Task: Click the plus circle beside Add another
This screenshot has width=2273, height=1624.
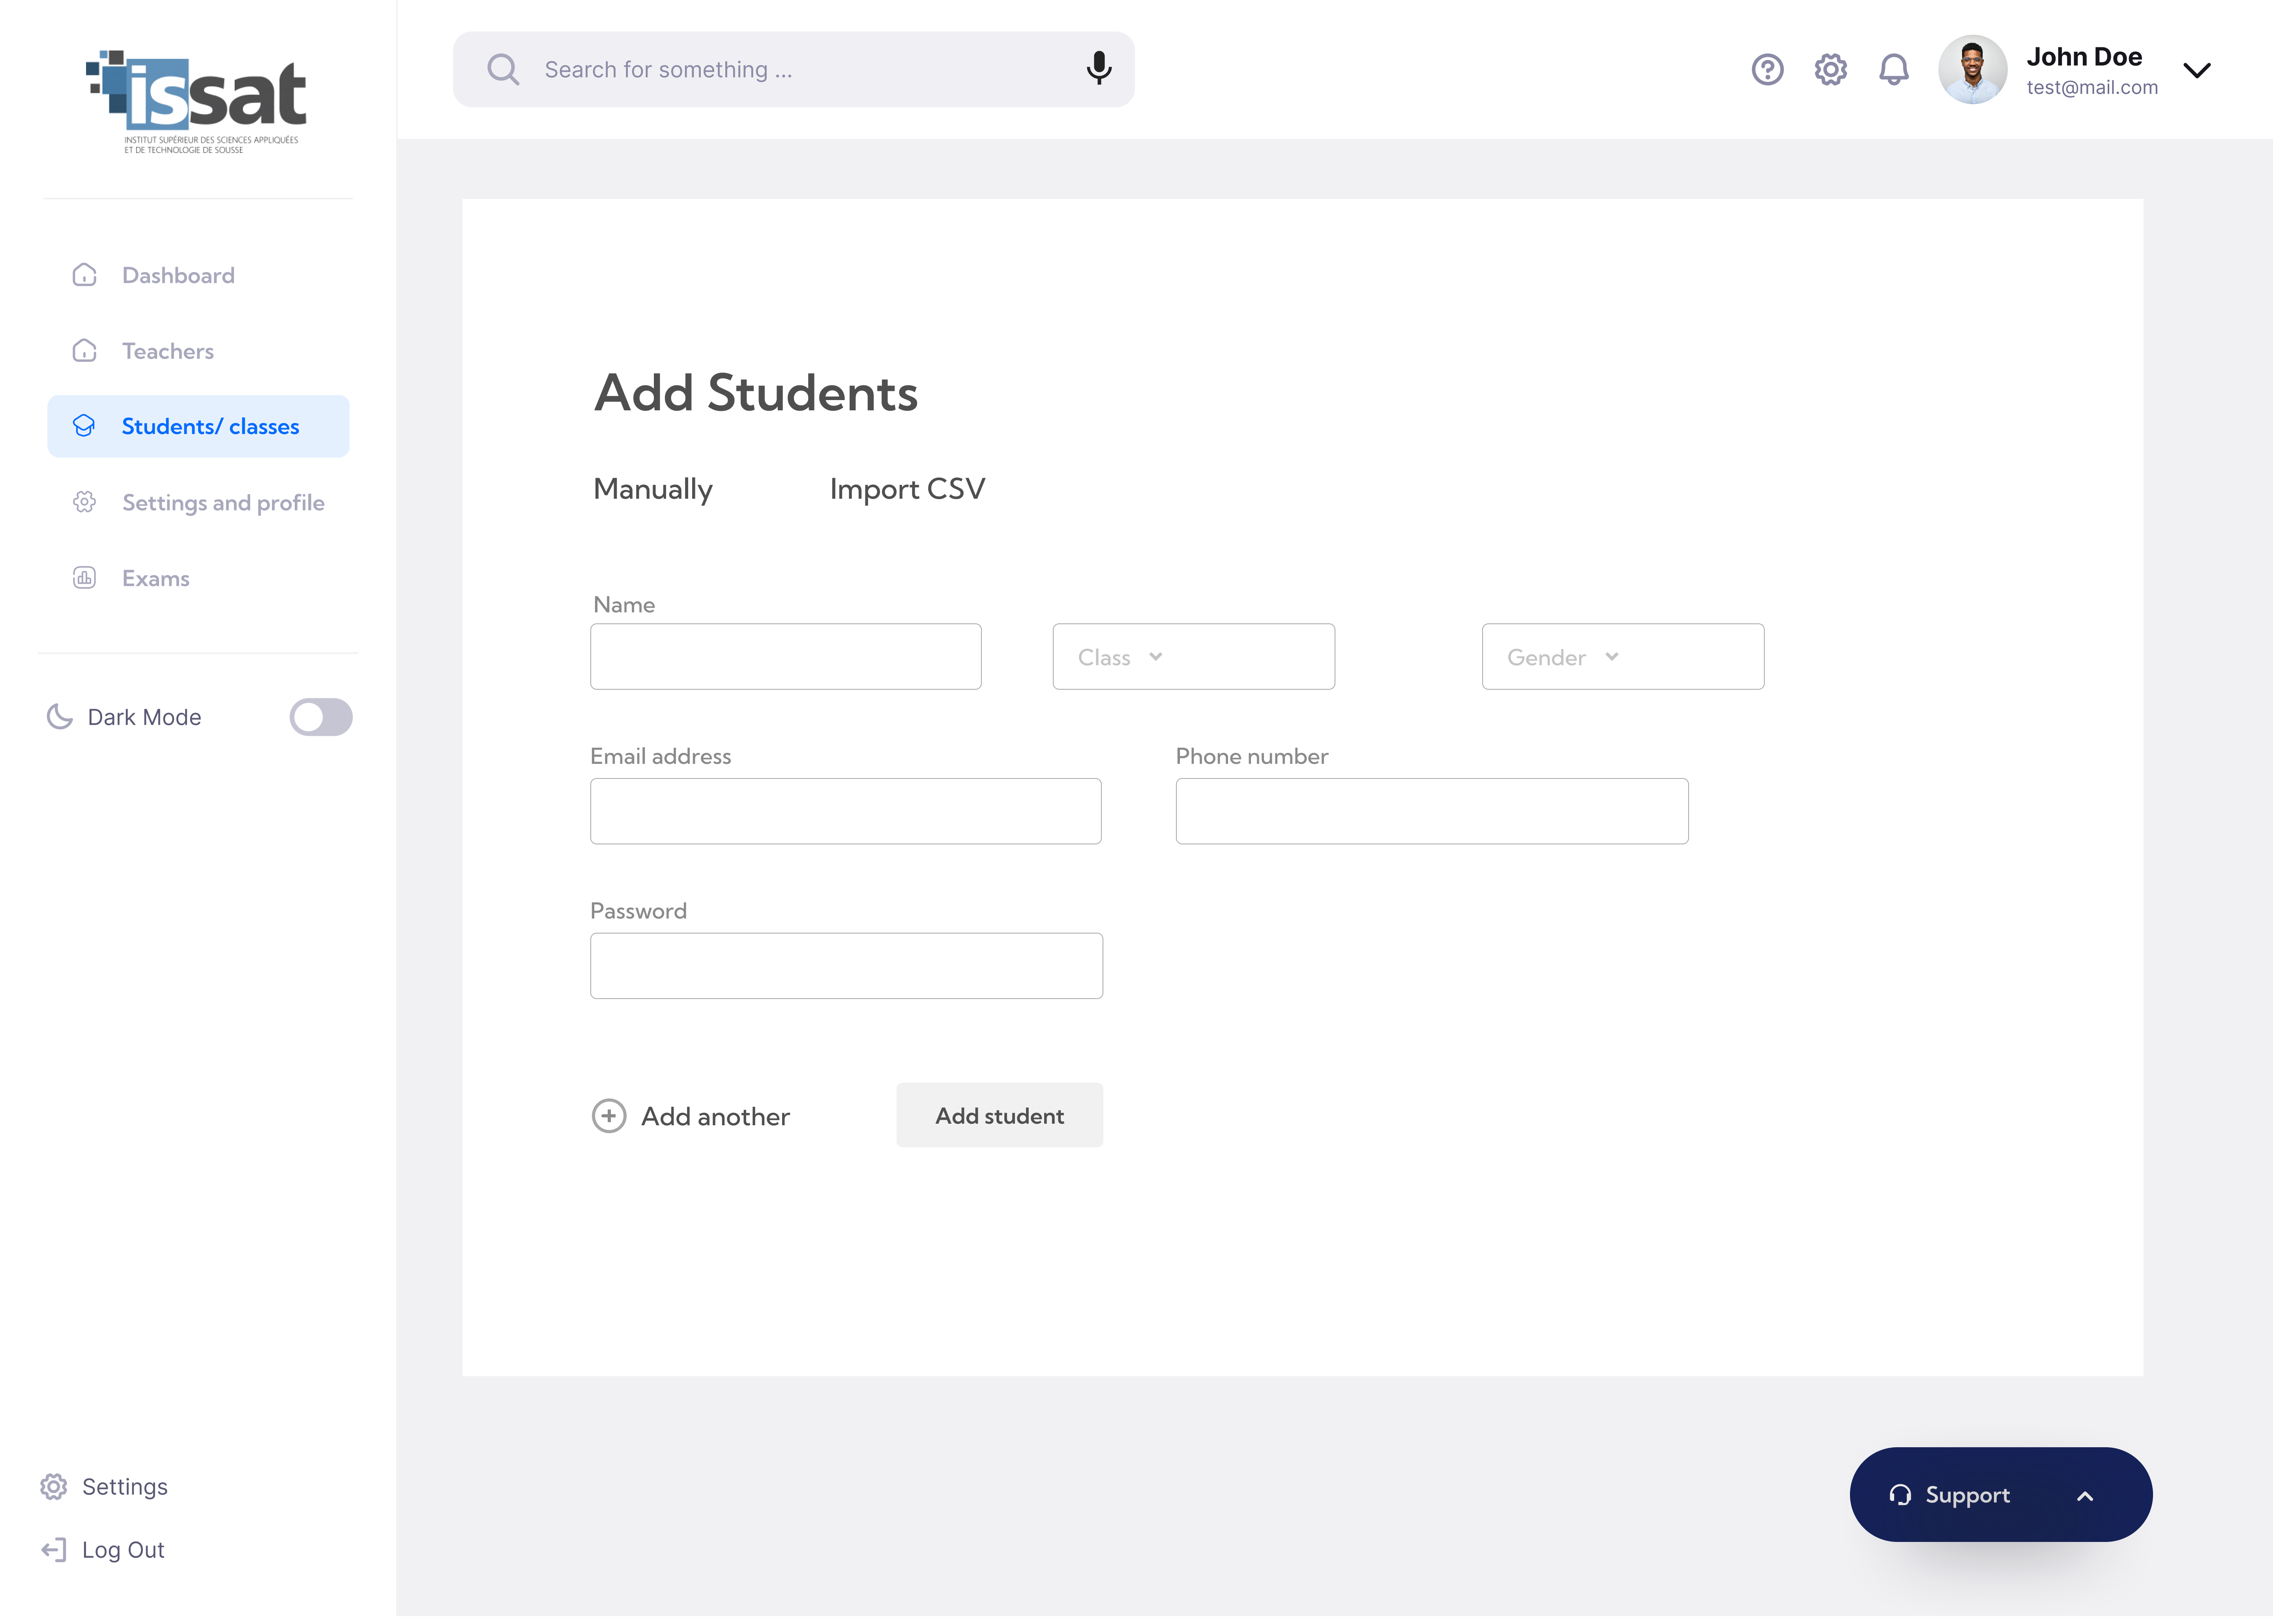Action: (608, 1115)
